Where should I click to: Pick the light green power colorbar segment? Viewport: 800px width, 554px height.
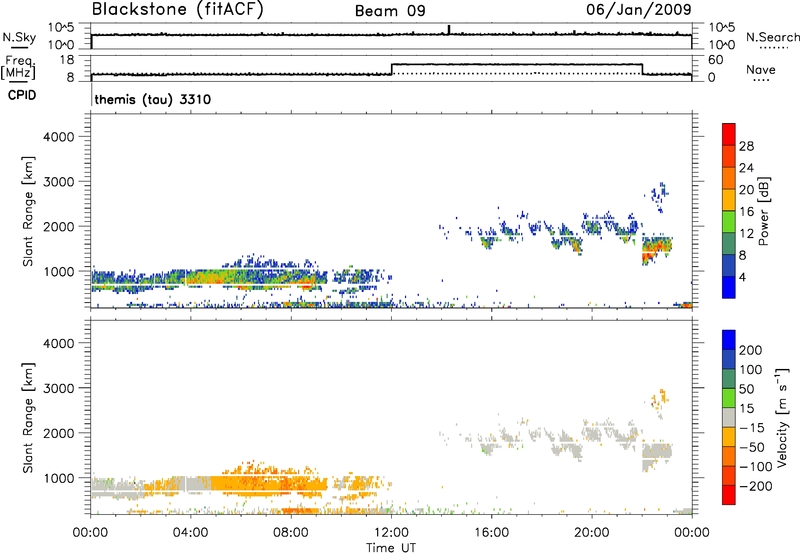coord(729,222)
